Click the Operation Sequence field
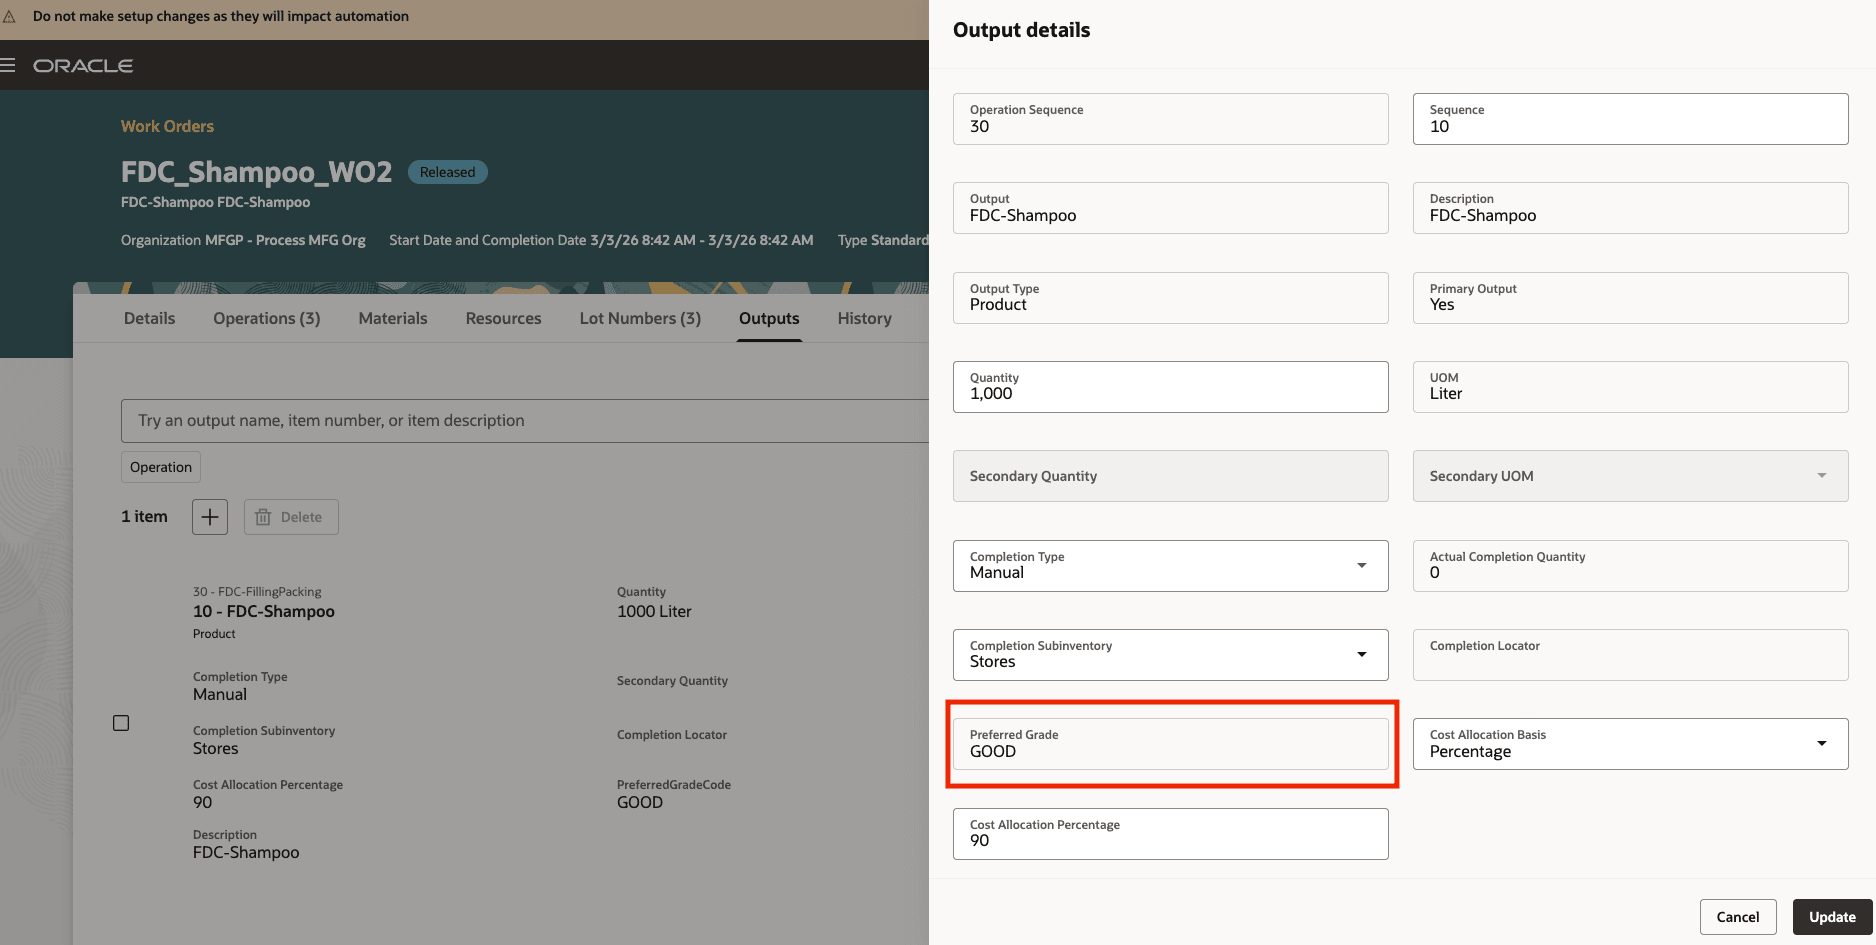 (x=1170, y=119)
